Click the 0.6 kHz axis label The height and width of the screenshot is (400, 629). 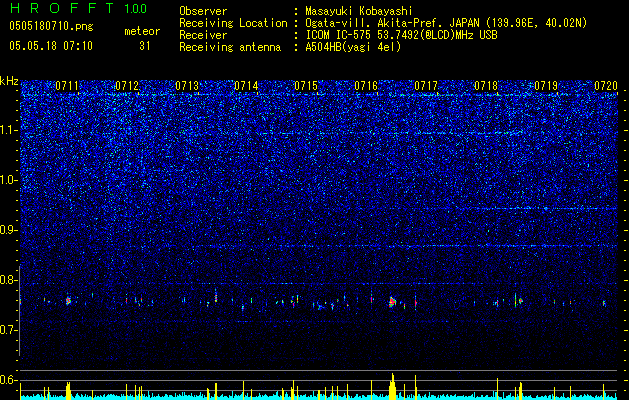(9, 380)
